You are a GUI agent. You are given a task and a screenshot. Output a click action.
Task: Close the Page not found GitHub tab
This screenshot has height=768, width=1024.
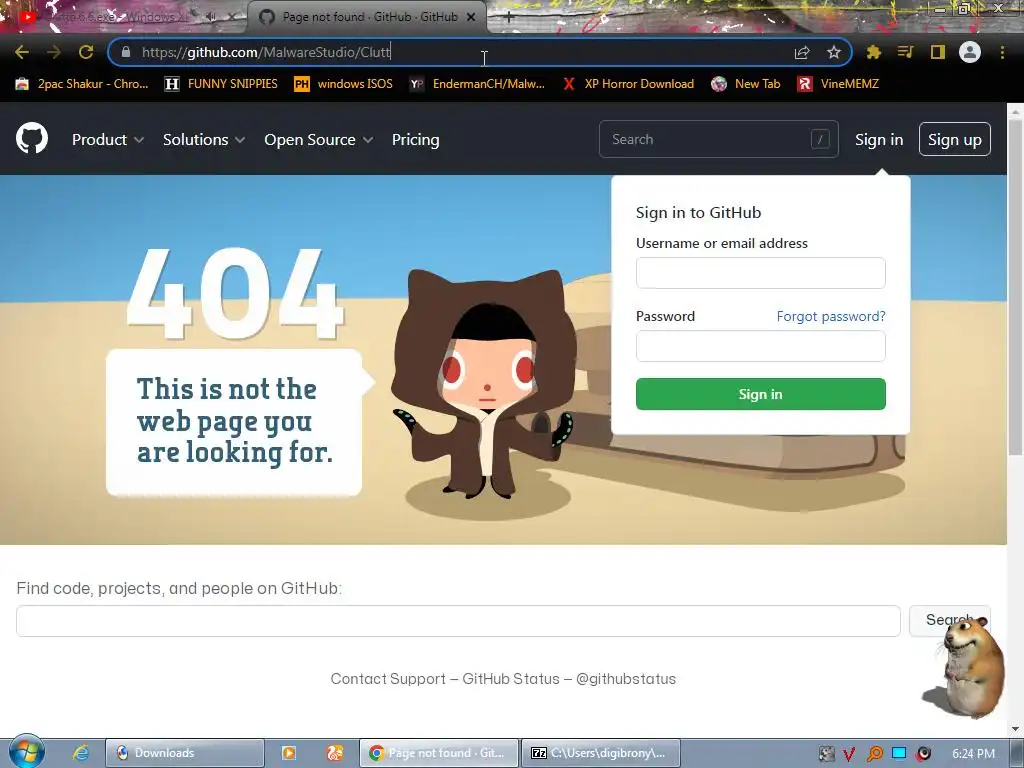click(471, 17)
